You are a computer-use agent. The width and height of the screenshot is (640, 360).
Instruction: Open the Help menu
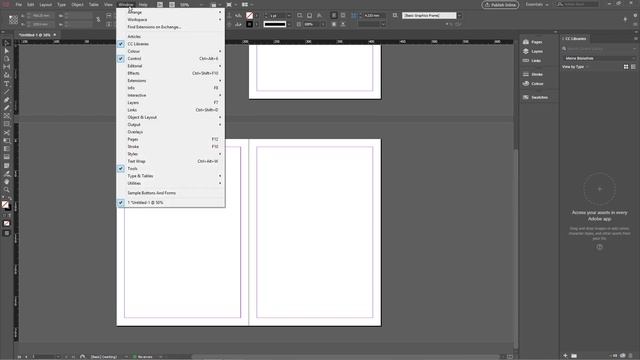(143, 4)
